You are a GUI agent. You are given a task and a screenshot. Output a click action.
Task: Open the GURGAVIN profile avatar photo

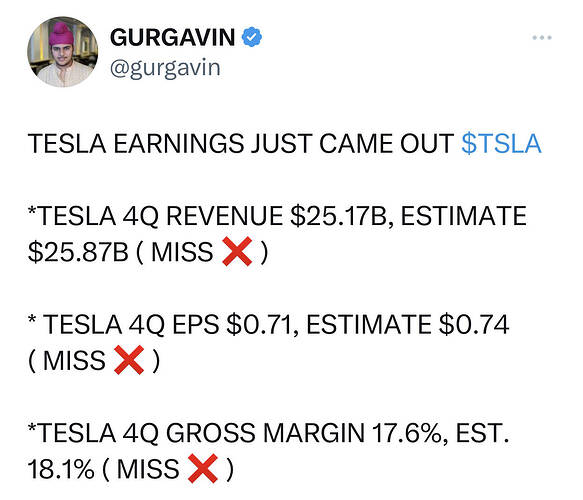[x=62, y=52]
